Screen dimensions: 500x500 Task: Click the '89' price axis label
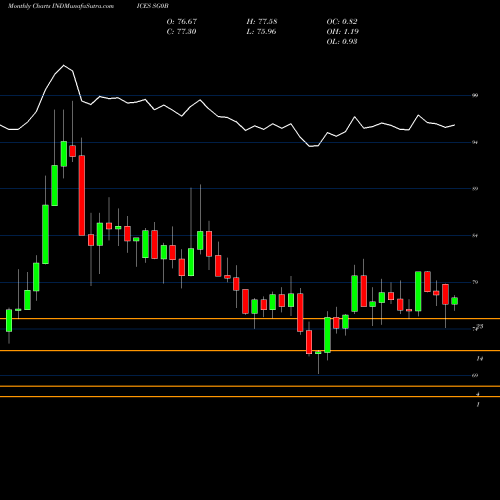(475, 189)
